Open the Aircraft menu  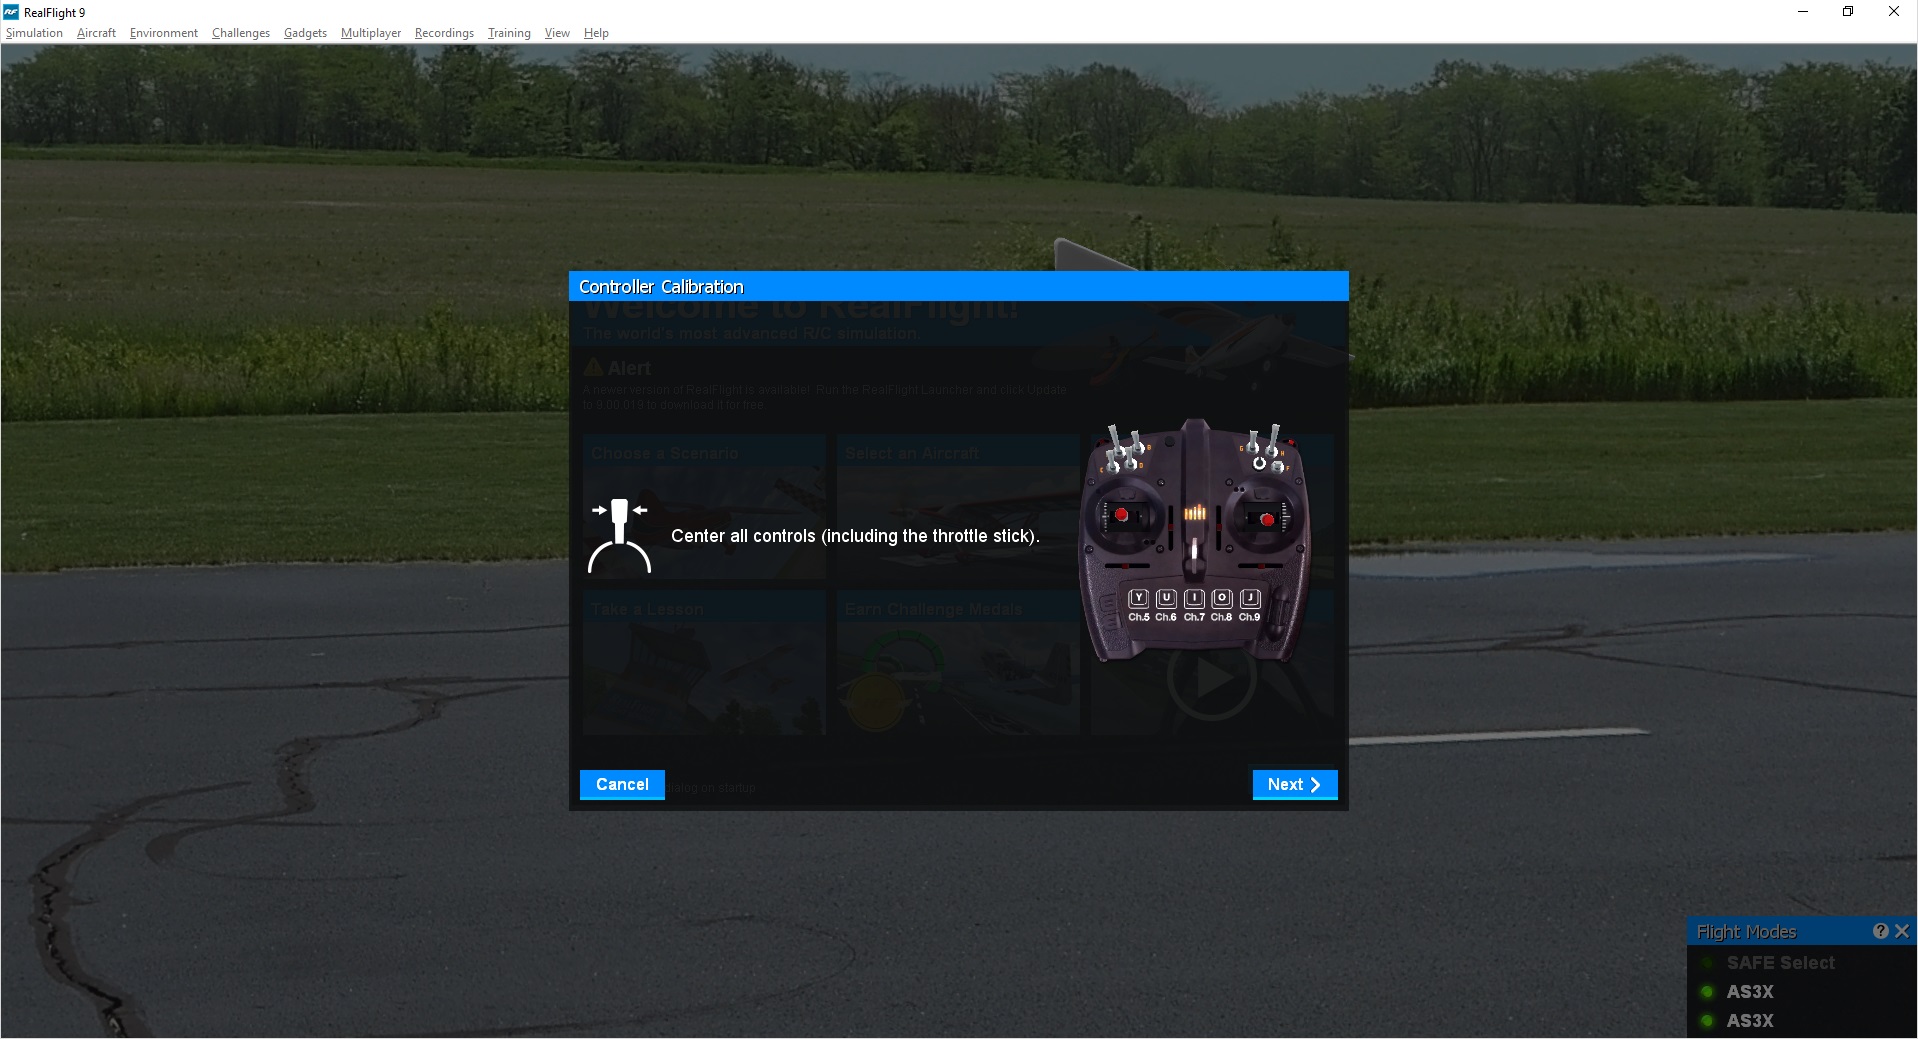96,32
